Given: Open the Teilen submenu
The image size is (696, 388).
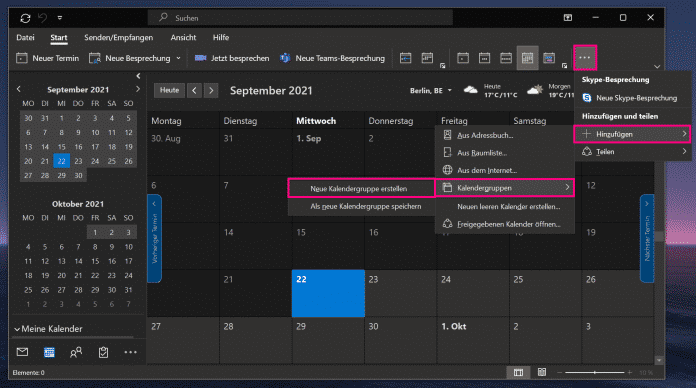Looking at the screenshot, I should pyautogui.click(x=632, y=152).
